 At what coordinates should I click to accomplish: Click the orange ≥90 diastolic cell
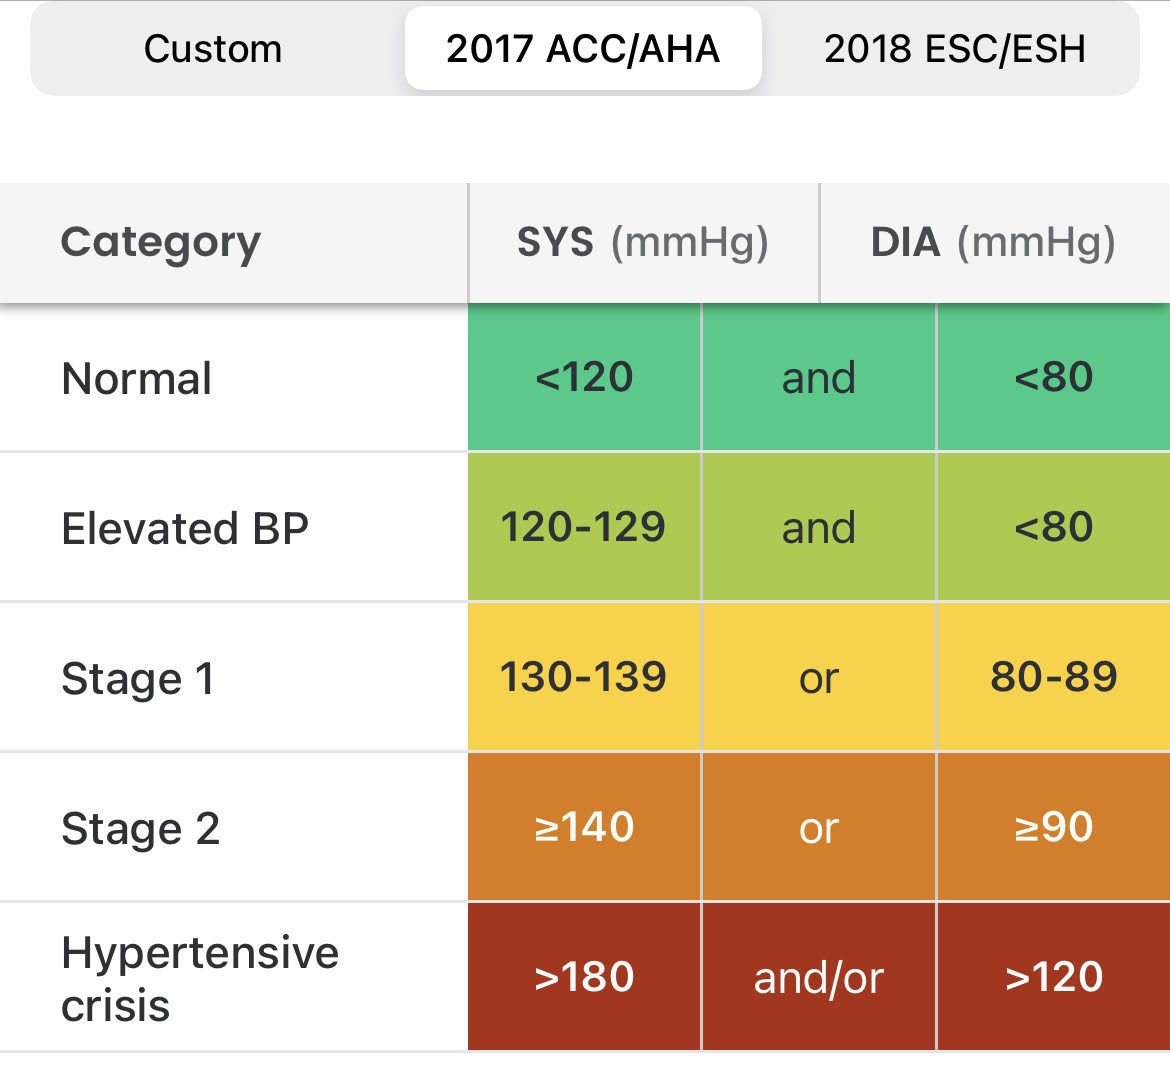click(x=1053, y=827)
